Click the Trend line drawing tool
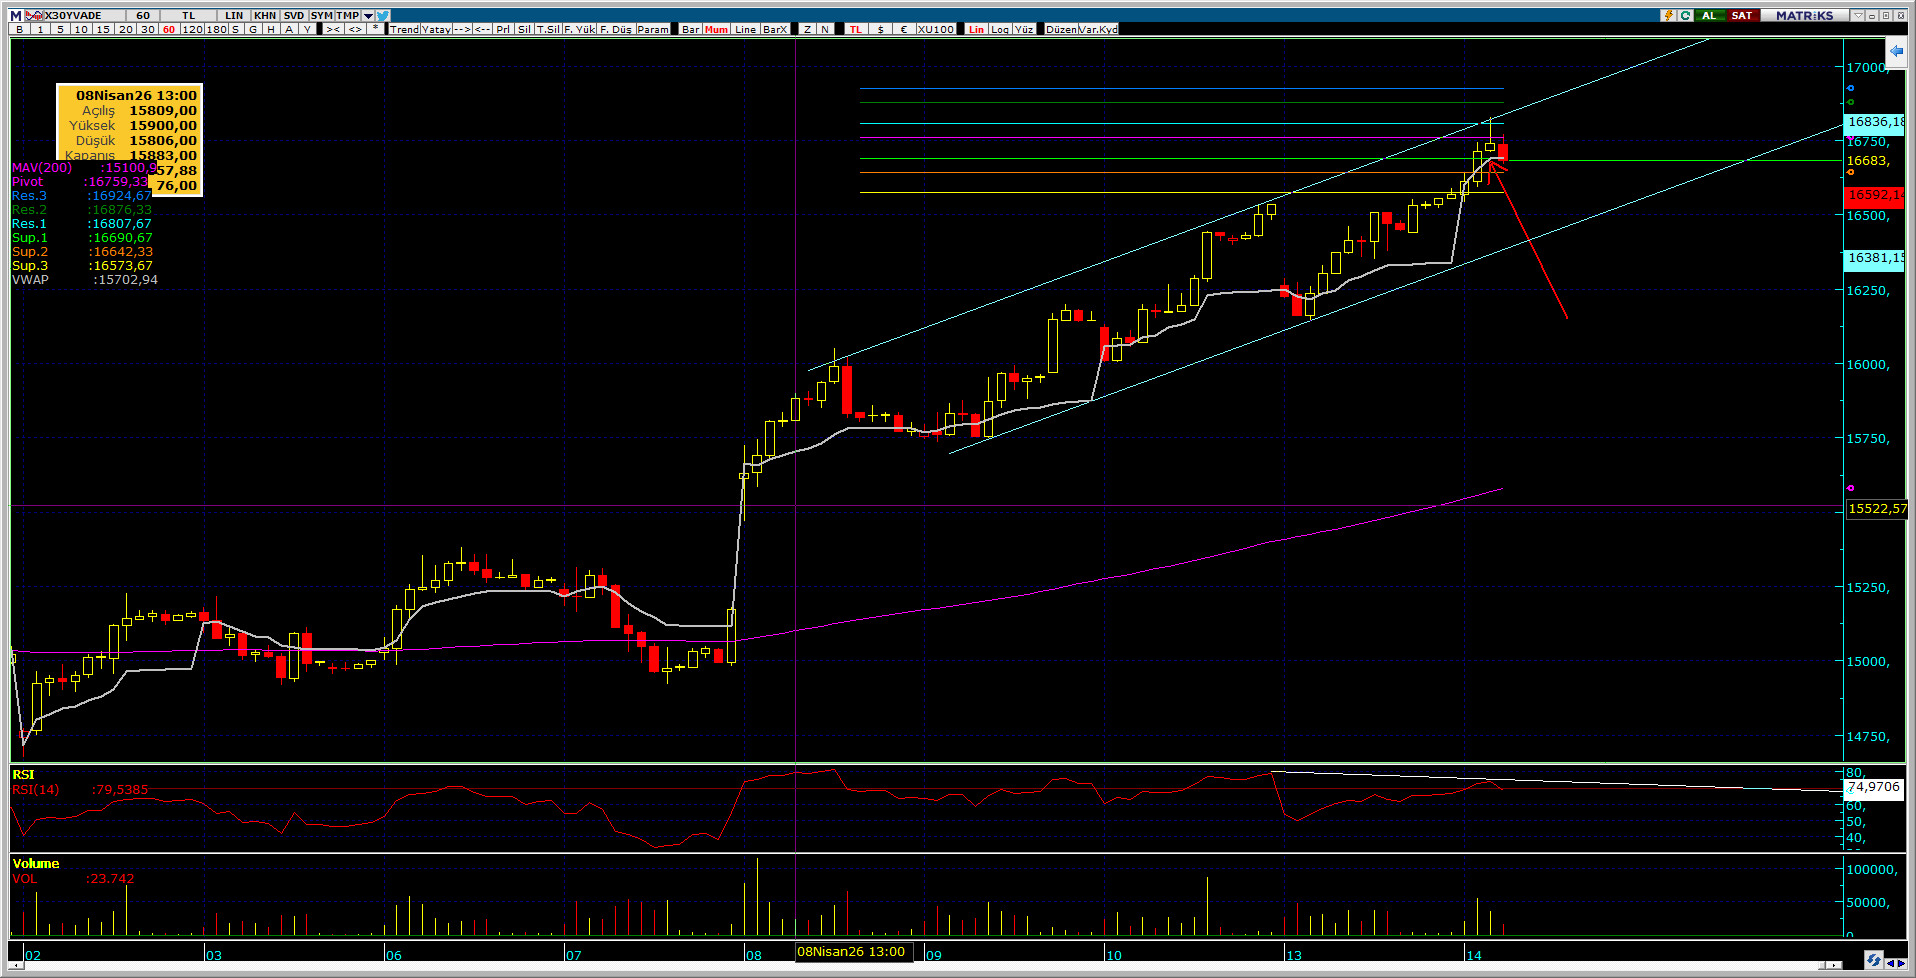The height and width of the screenshot is (978, 1916). 404,30
